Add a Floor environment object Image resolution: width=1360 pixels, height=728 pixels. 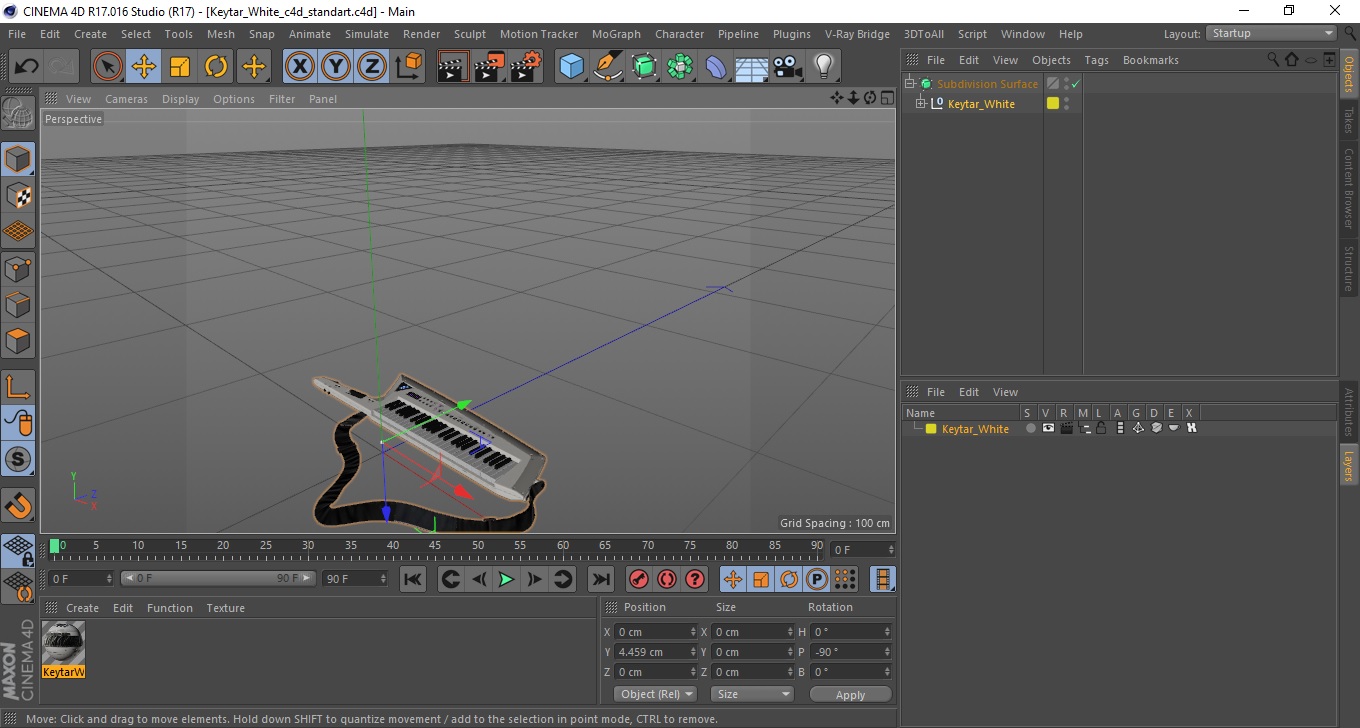752,67
